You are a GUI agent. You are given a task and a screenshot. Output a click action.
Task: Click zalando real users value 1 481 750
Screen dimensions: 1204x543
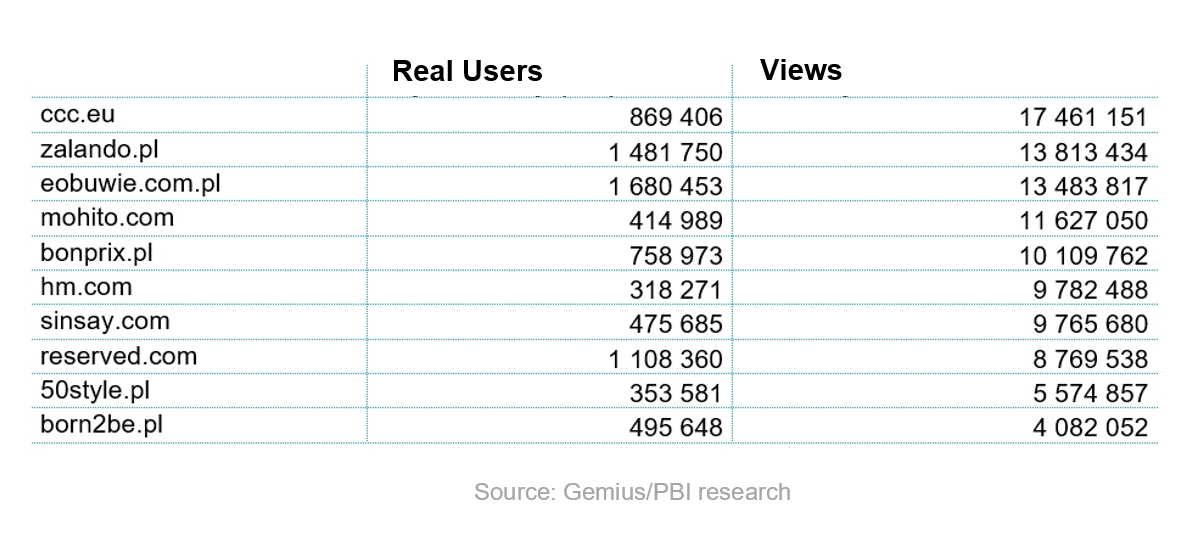point(664,152)
